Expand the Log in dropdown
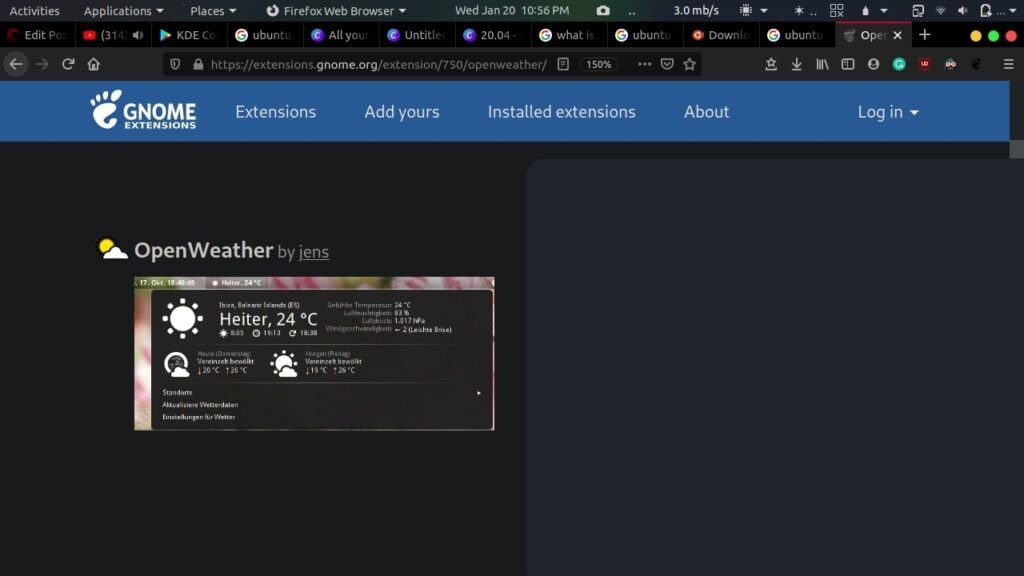Screen dimensions: 1024x576 (x=888, y=112)
